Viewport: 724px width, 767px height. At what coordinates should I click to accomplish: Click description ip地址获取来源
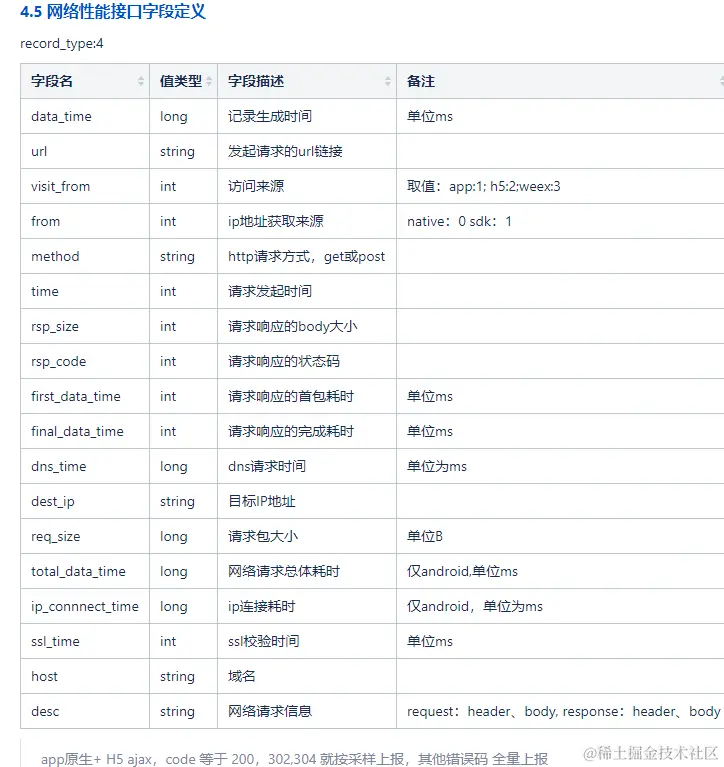tap(275, 221)
